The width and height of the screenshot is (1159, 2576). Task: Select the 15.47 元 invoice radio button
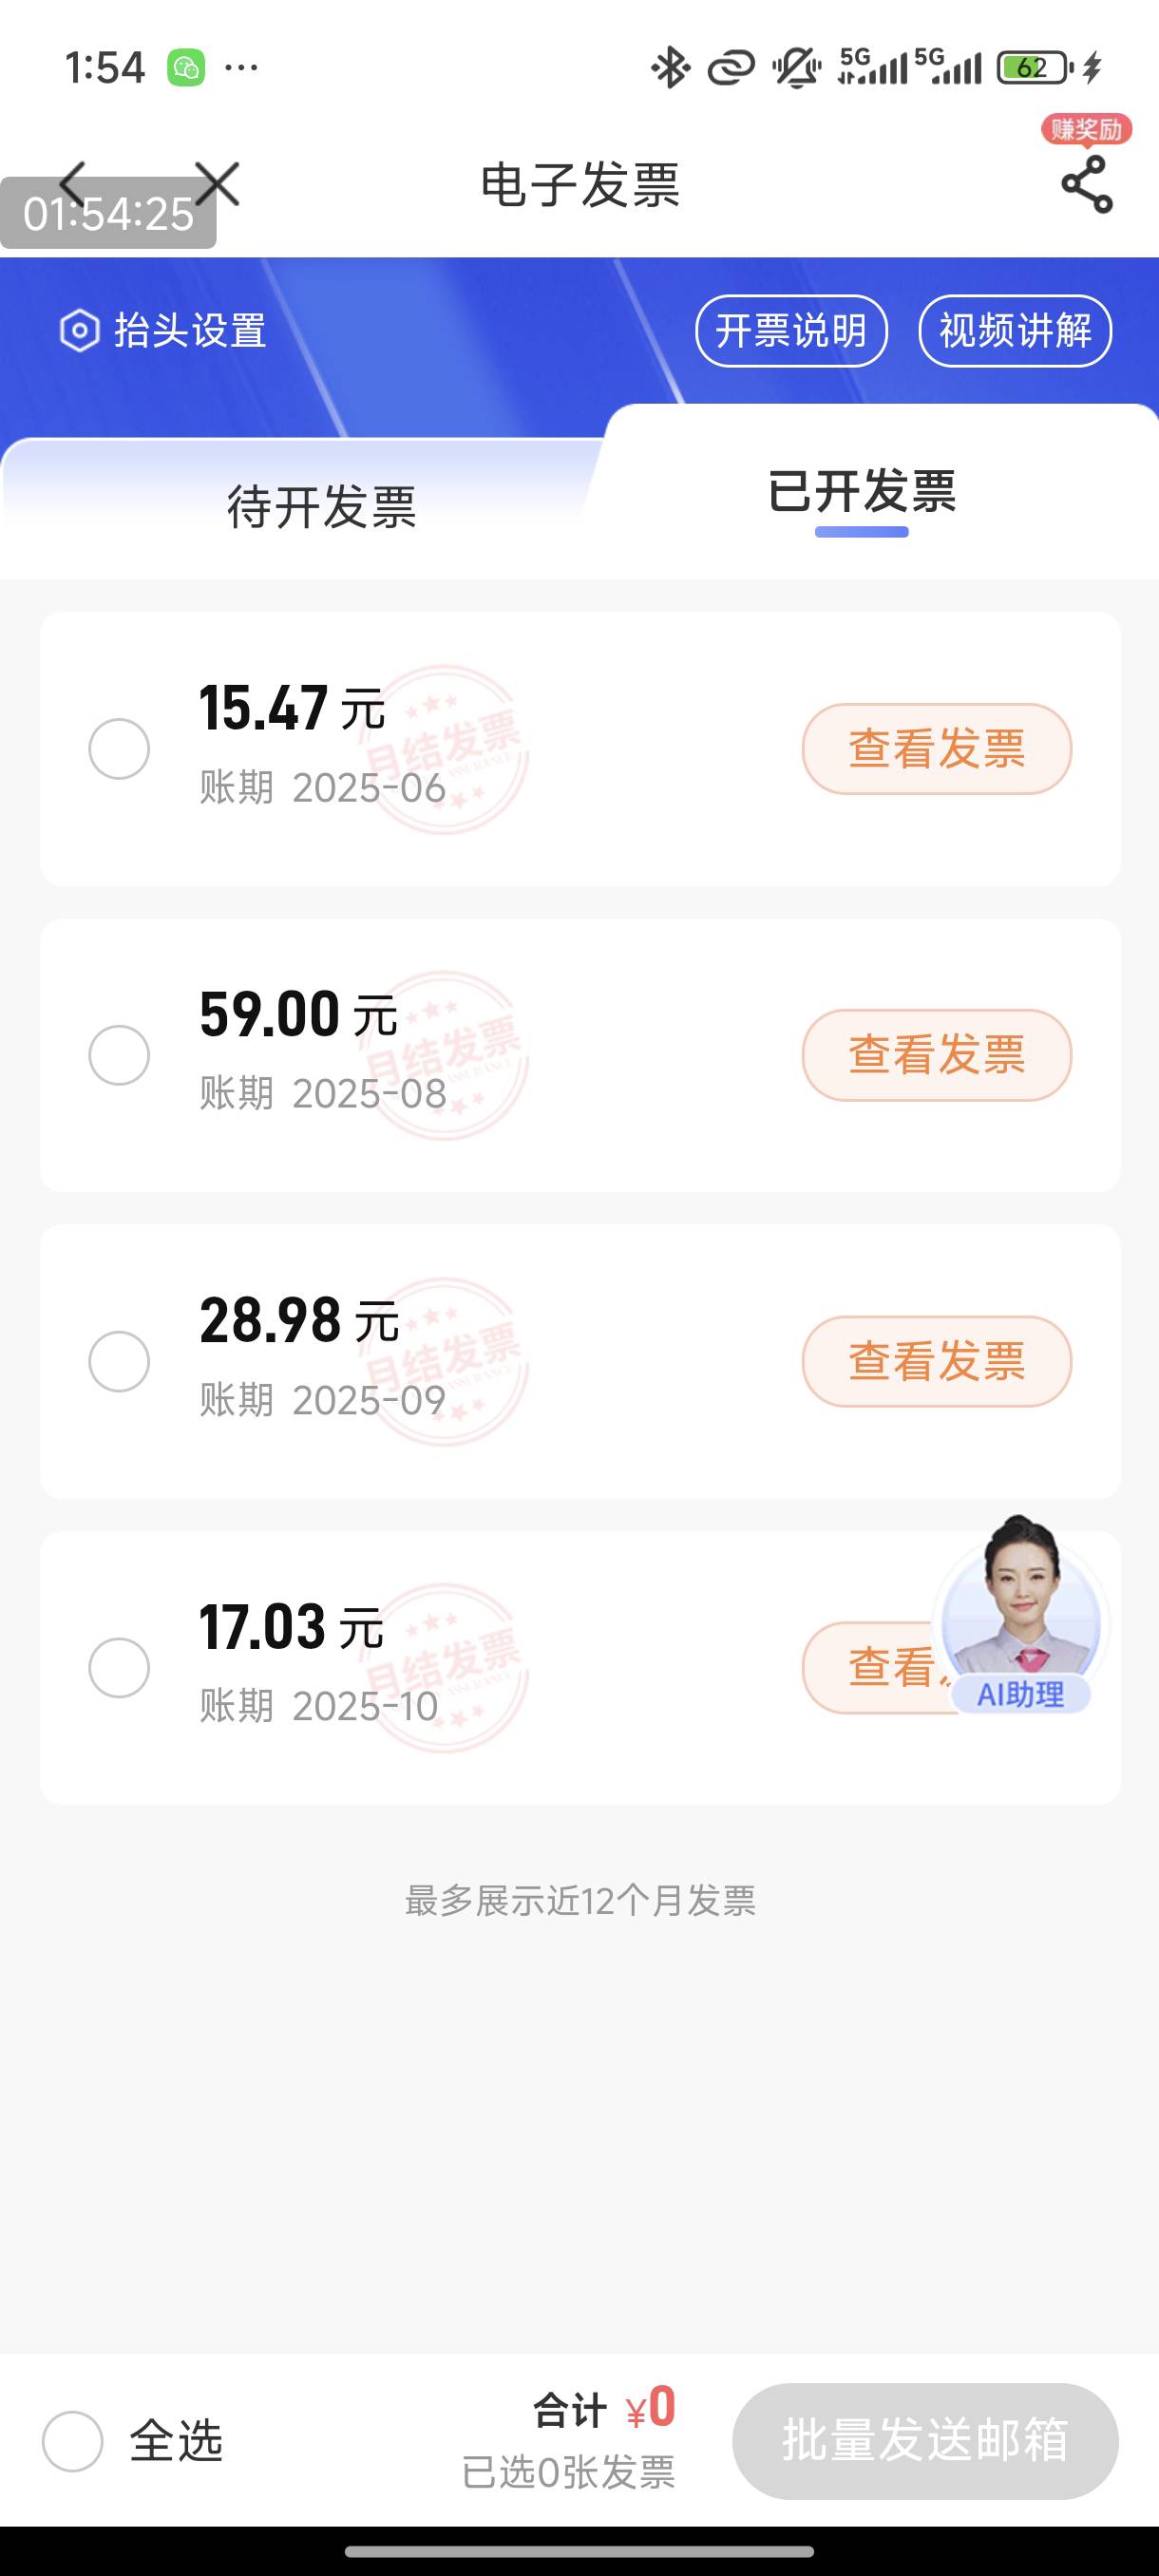119,749
